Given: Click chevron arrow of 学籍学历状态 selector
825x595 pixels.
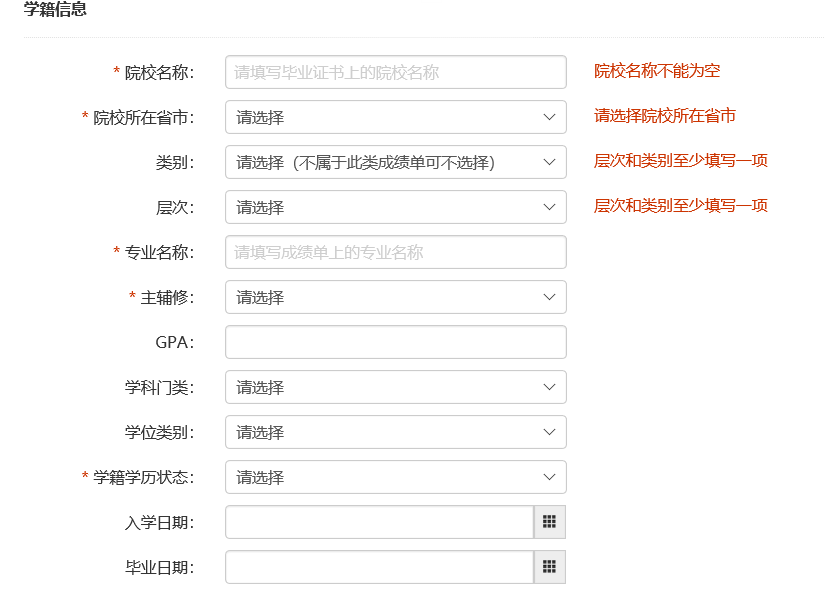Looking at the screenshot, I should (549, 477).
